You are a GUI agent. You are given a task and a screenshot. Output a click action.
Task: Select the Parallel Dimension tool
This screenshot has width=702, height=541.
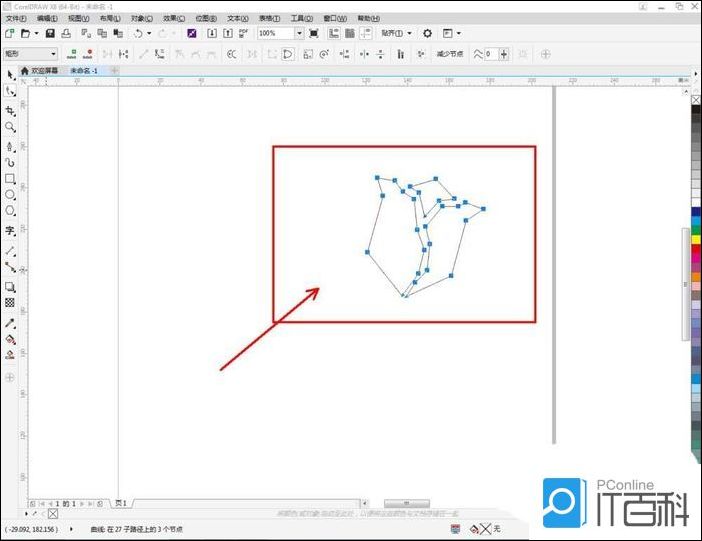(10, 251)
